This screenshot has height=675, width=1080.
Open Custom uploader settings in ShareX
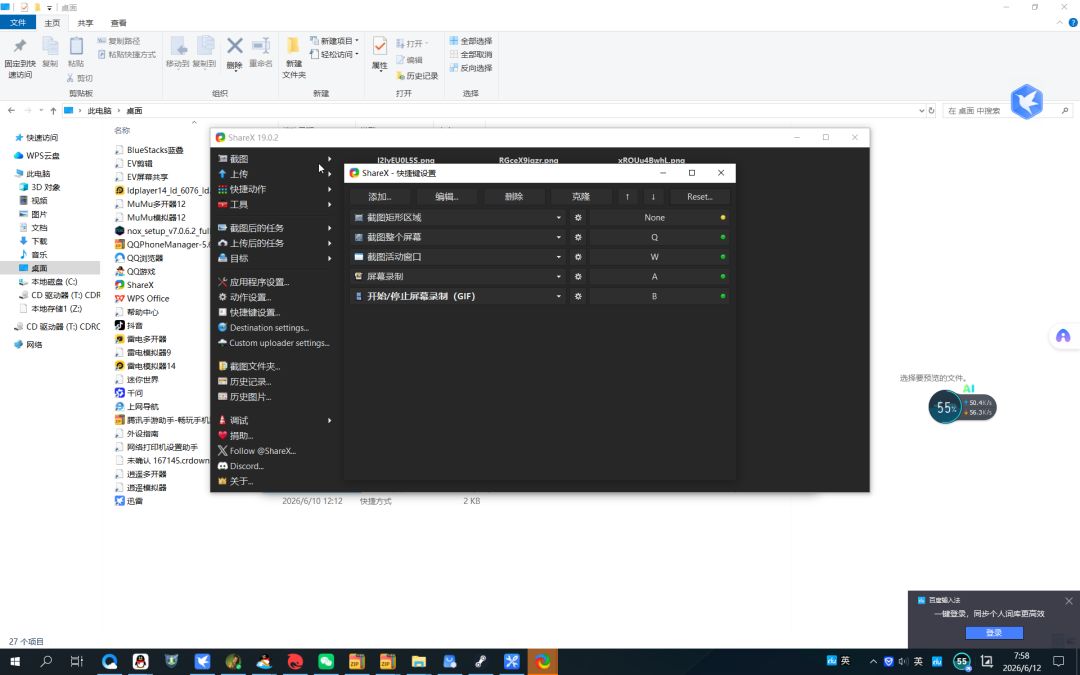tap(273, 342)
